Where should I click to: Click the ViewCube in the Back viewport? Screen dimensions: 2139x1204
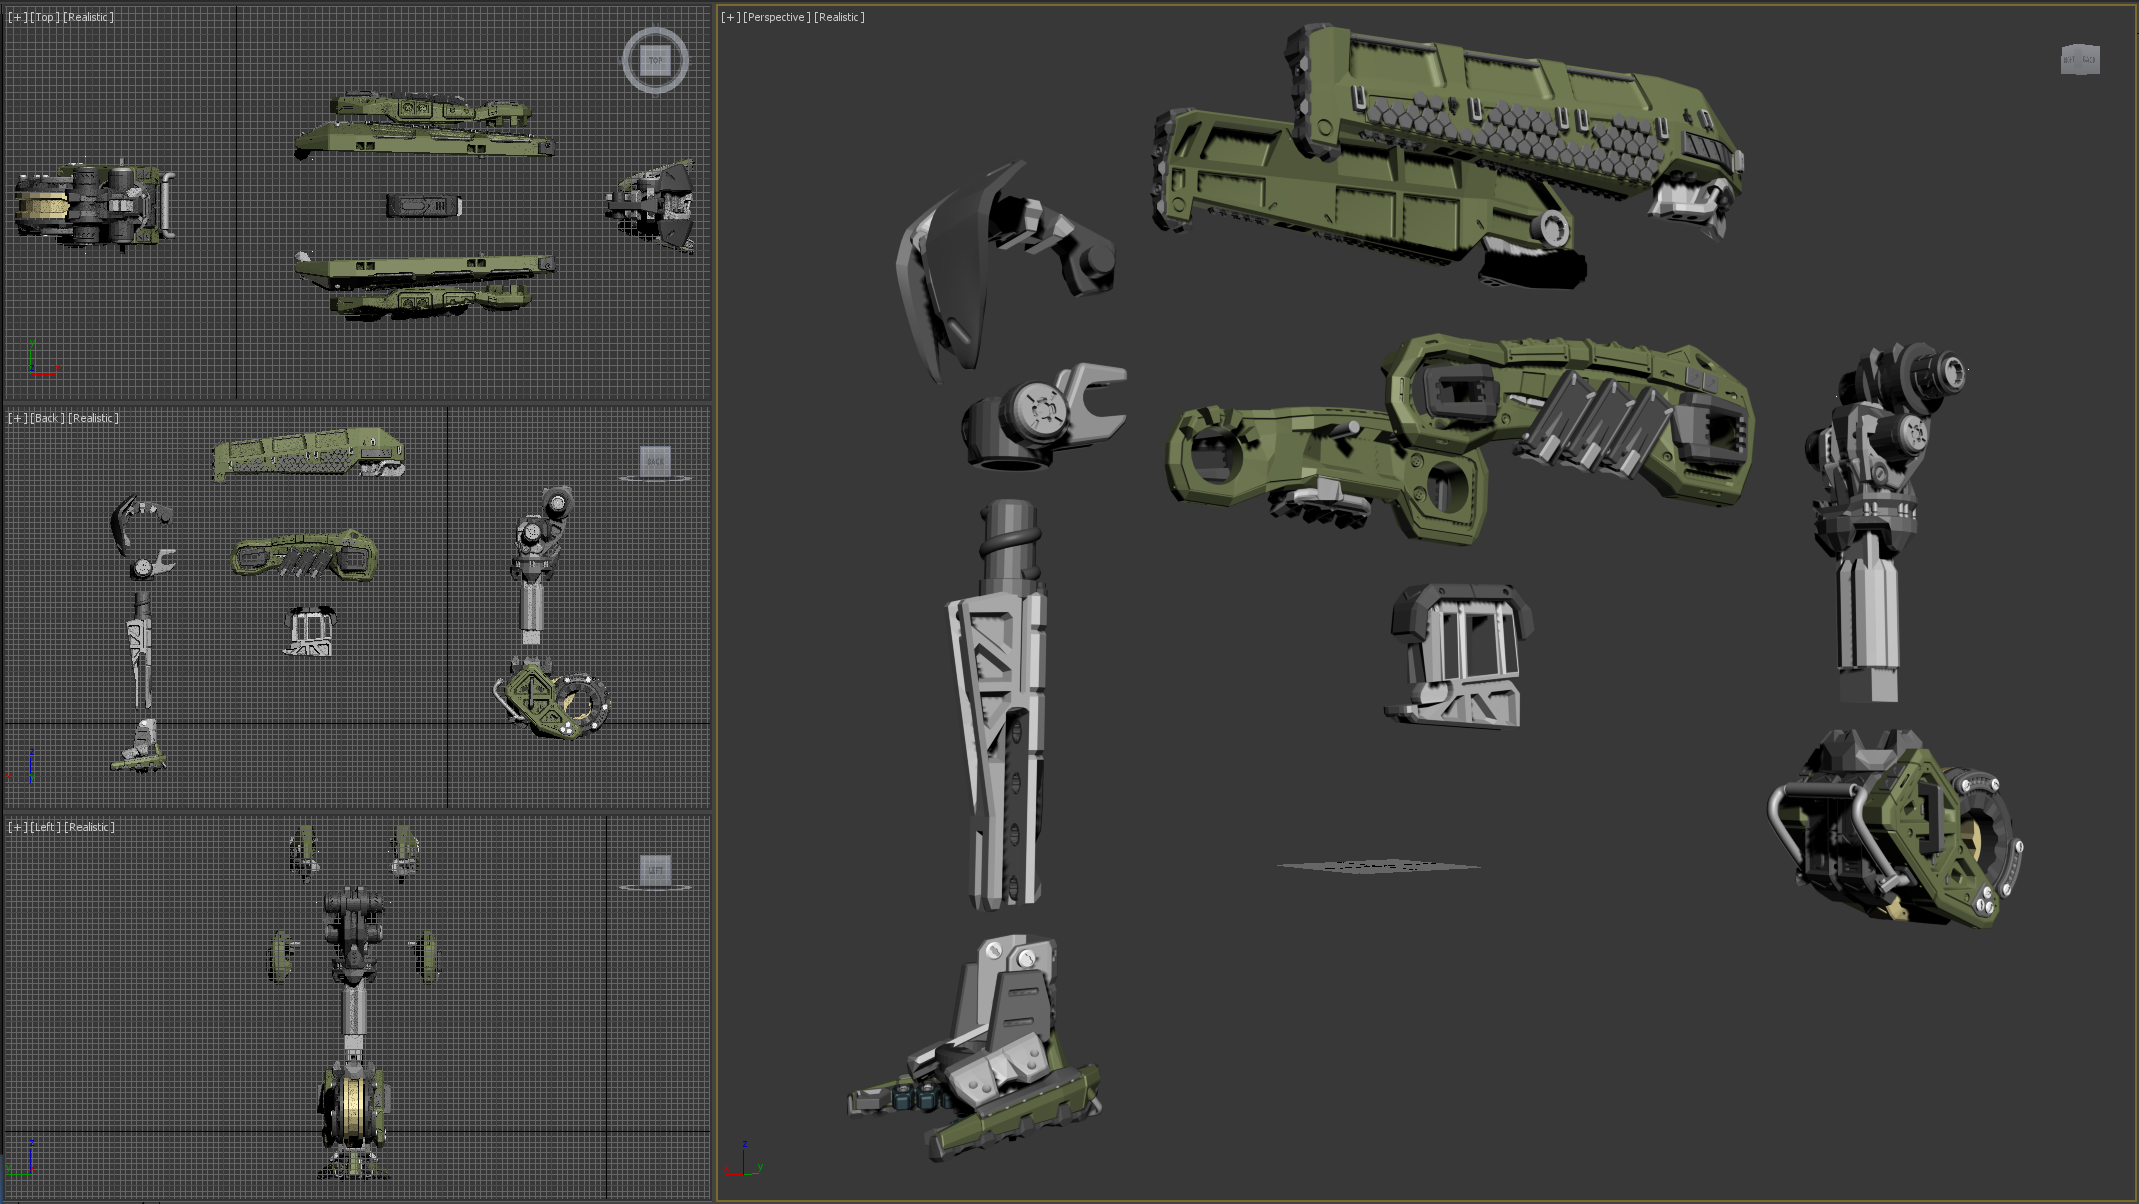click(x=655, y=461)
